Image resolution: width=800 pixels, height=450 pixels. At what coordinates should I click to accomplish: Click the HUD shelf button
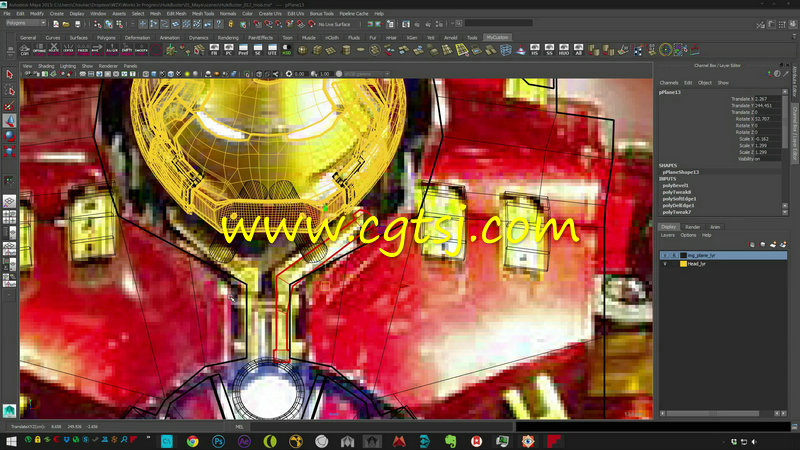pos(564,50)
